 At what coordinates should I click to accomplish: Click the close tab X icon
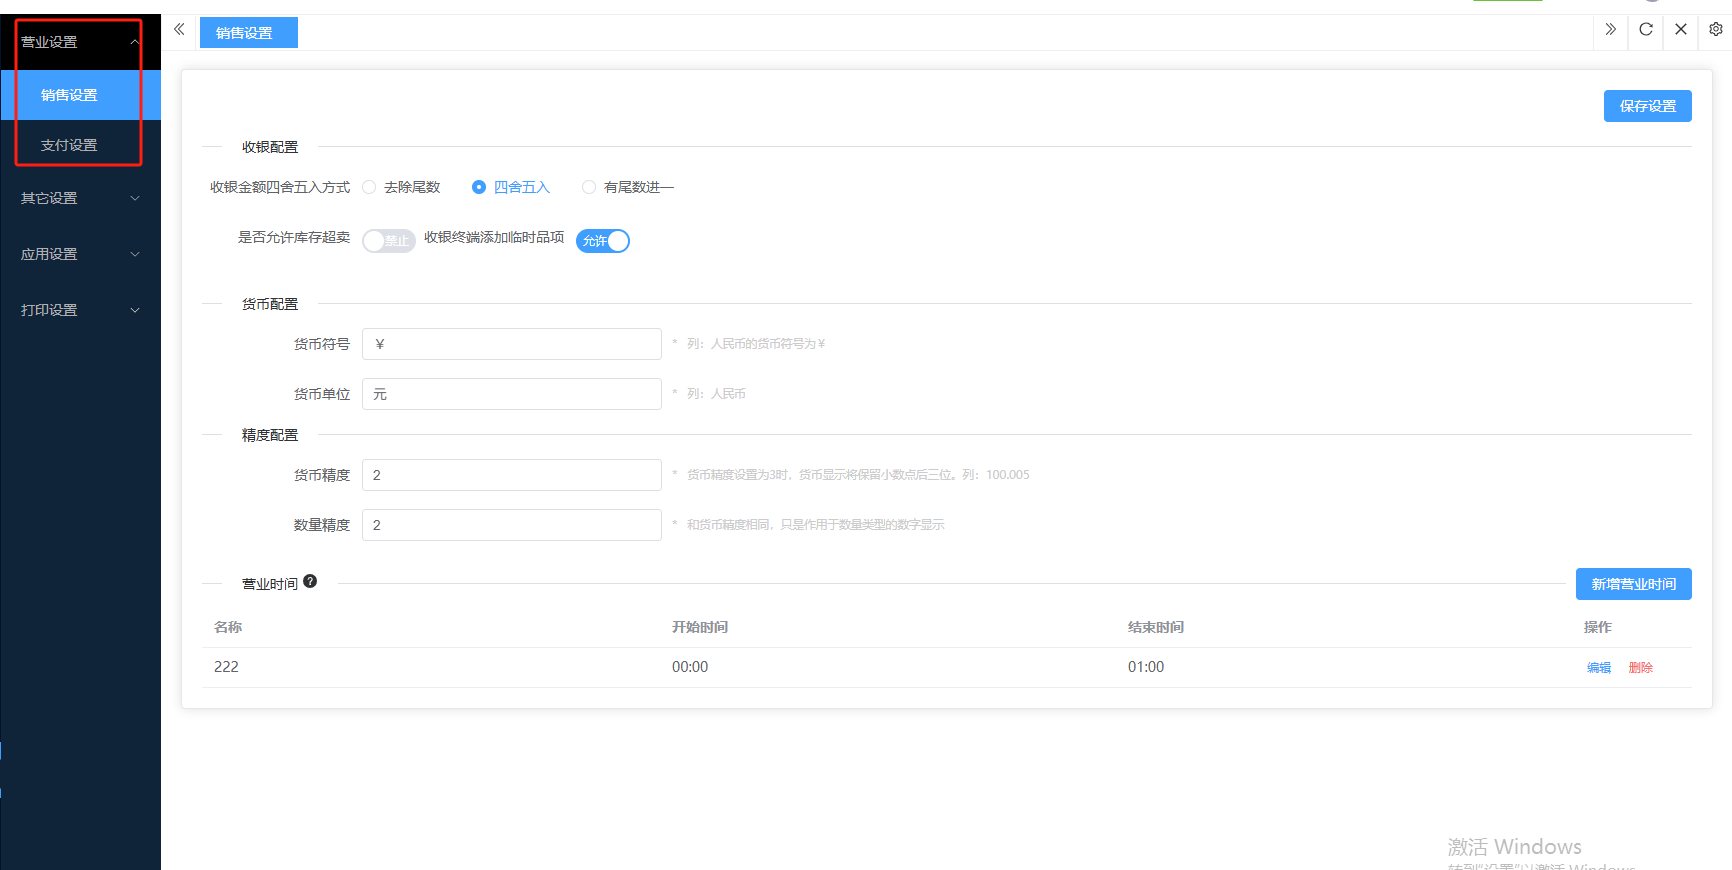pos(1681,30)
